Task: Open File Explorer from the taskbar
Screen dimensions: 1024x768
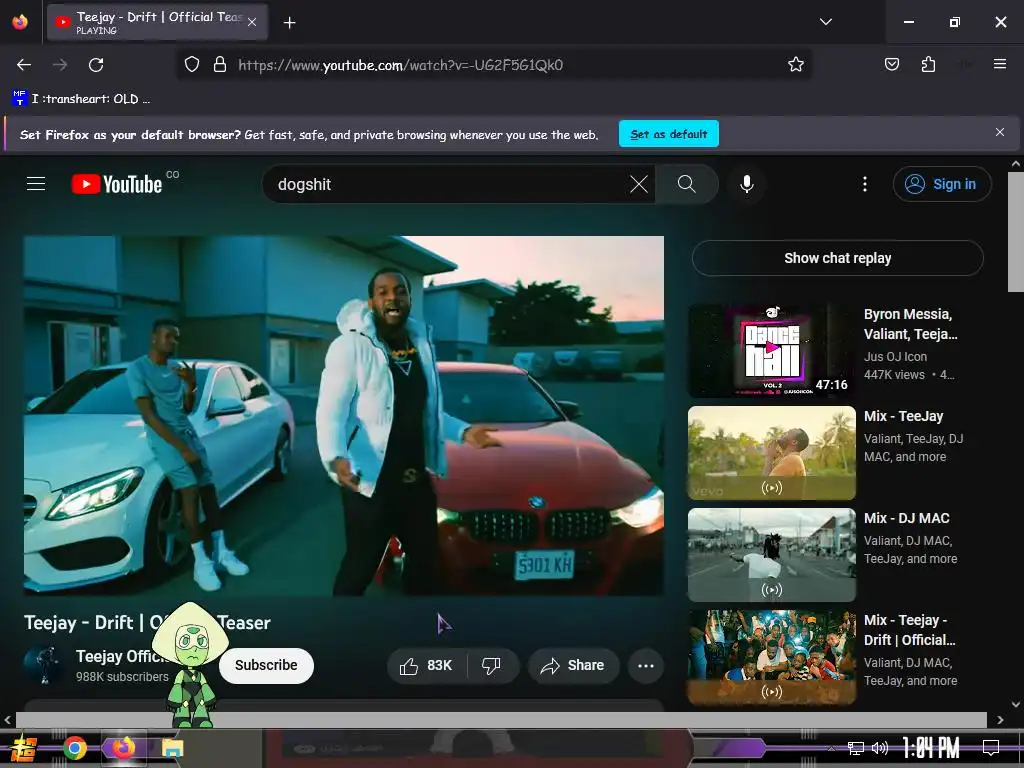Action: tap(173, 748)
